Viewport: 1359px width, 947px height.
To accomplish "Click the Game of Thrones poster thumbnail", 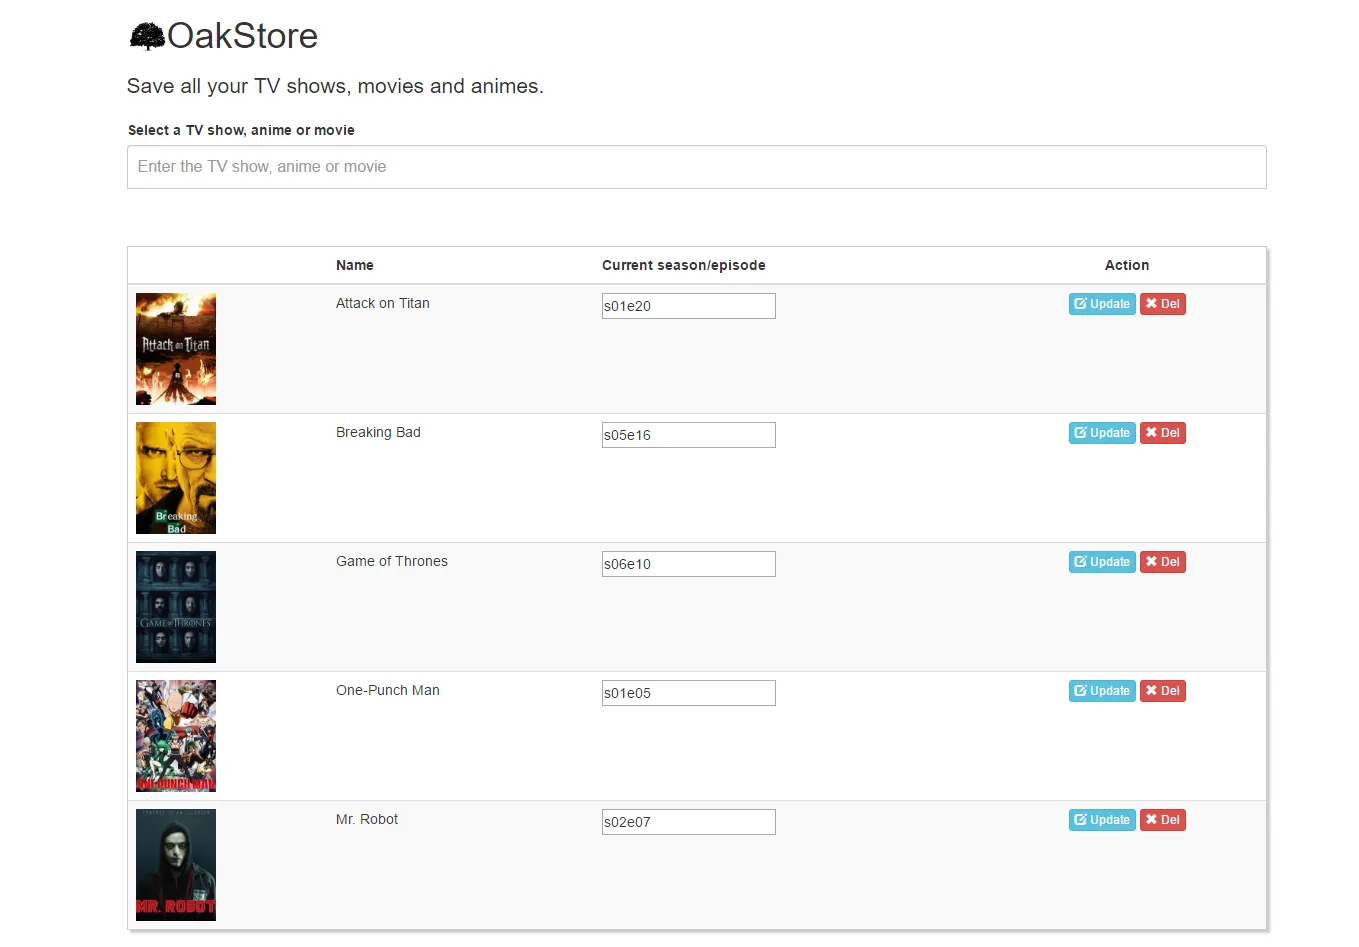I will tap(176, 607).
